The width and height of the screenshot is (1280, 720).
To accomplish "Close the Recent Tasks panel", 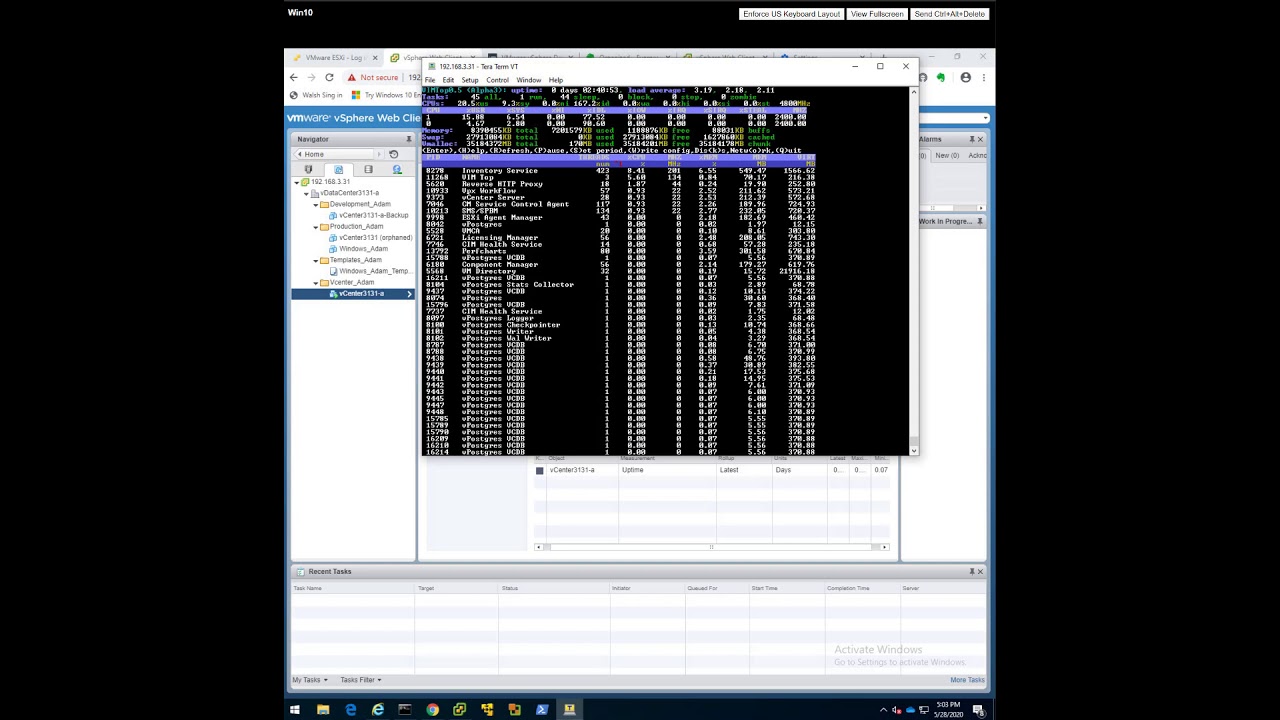I will 980,571.
